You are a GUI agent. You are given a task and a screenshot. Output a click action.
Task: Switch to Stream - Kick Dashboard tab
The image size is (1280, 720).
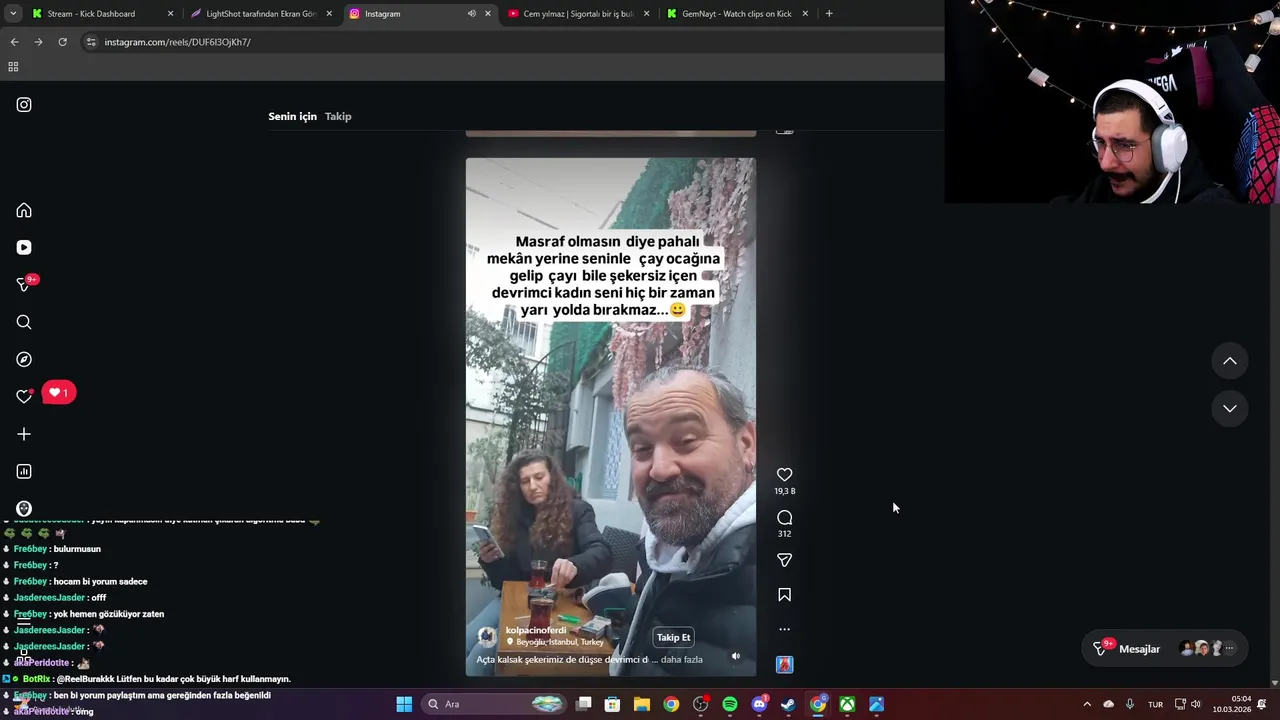(103, 14)
